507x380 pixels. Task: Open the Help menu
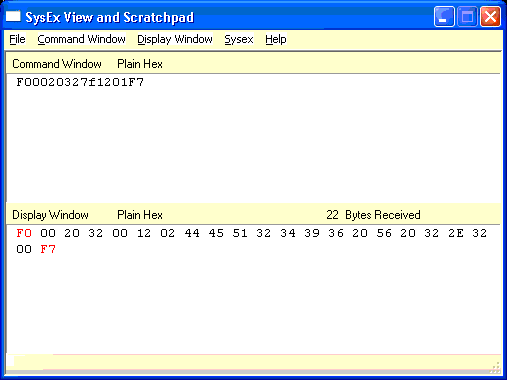point(276,39)
